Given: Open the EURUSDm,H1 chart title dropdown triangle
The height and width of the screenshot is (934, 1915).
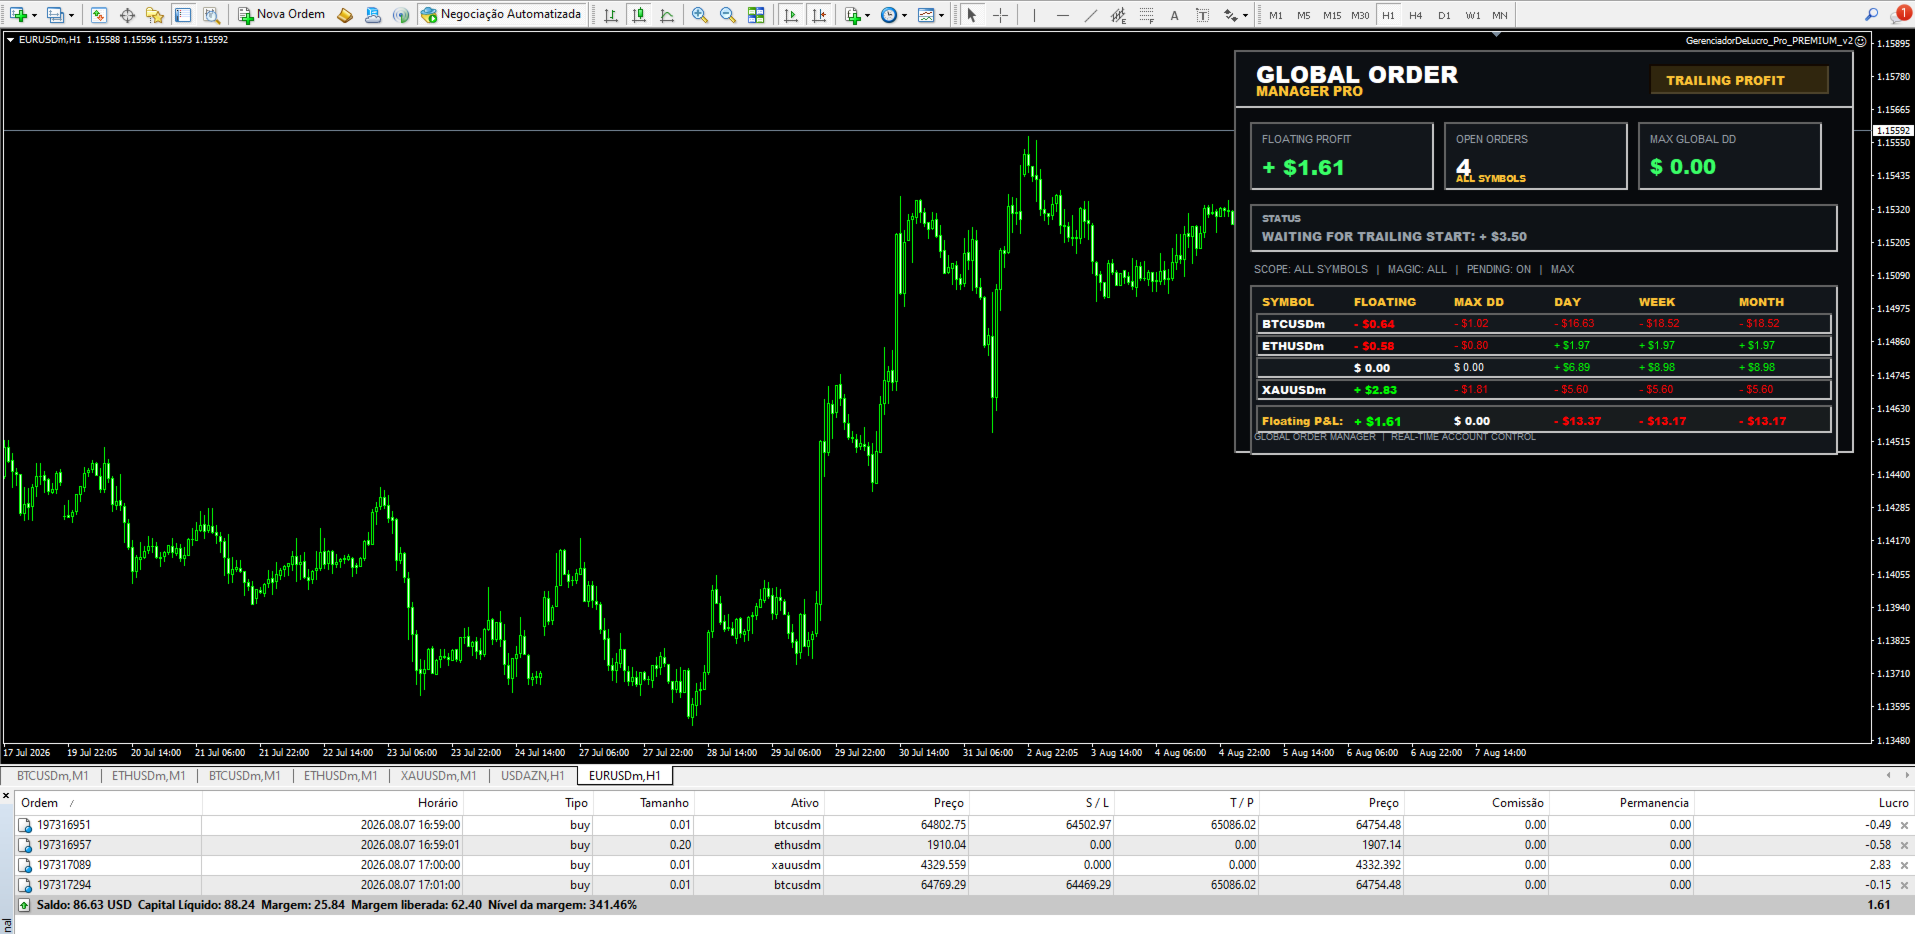Looking at the screenshot, I should 10,40.
